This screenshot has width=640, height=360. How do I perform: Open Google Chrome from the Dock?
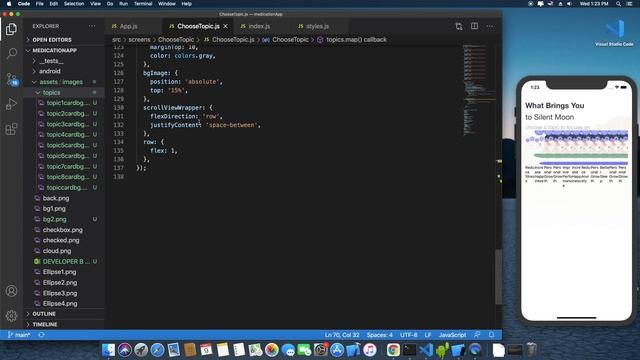pyautogui.click(x=393, y=350)
